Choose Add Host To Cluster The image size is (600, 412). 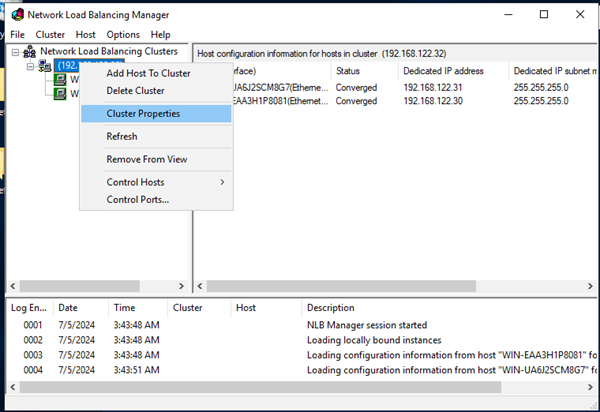[x=156, y=73]
